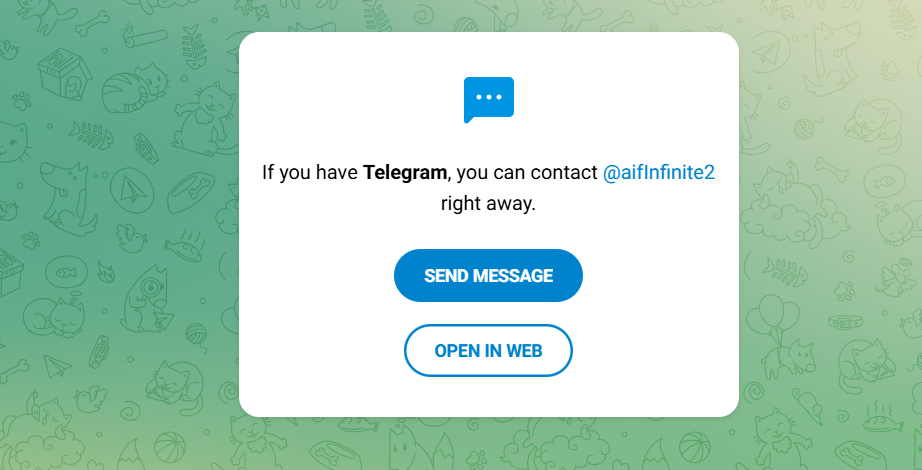922x470 pixels.
Task: Click the steaming food bowl doodle
Action: [876, 412]
